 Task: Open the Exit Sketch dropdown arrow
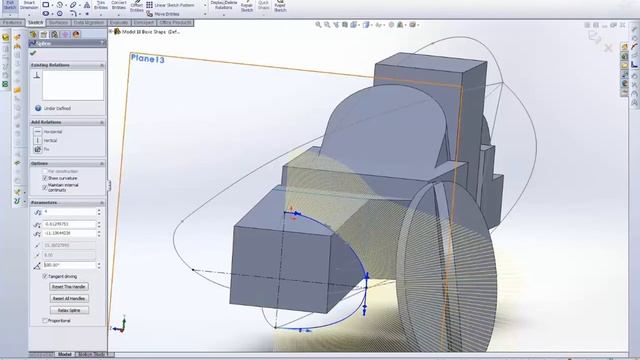coord(9,15)
